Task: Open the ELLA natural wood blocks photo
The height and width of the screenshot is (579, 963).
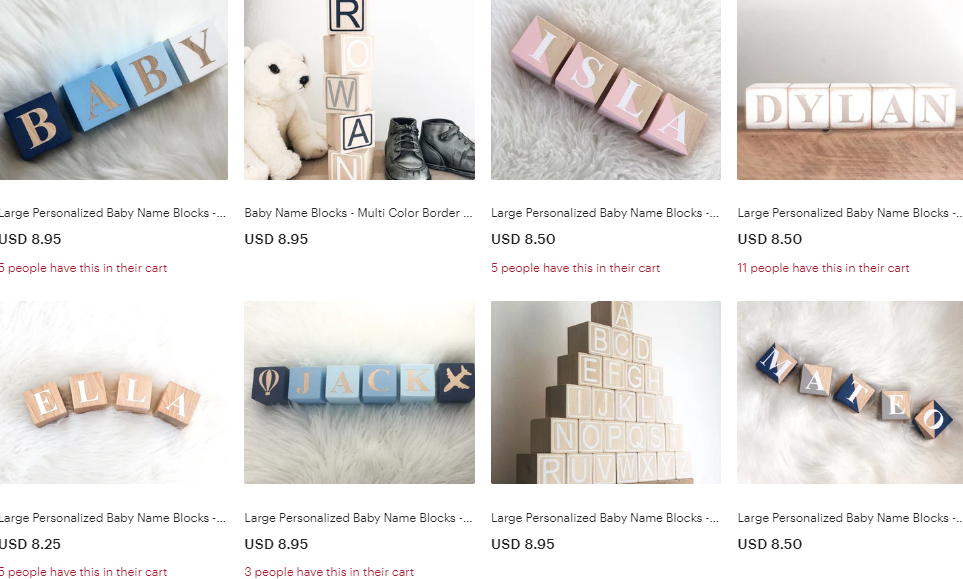Action: coord(114,392)
